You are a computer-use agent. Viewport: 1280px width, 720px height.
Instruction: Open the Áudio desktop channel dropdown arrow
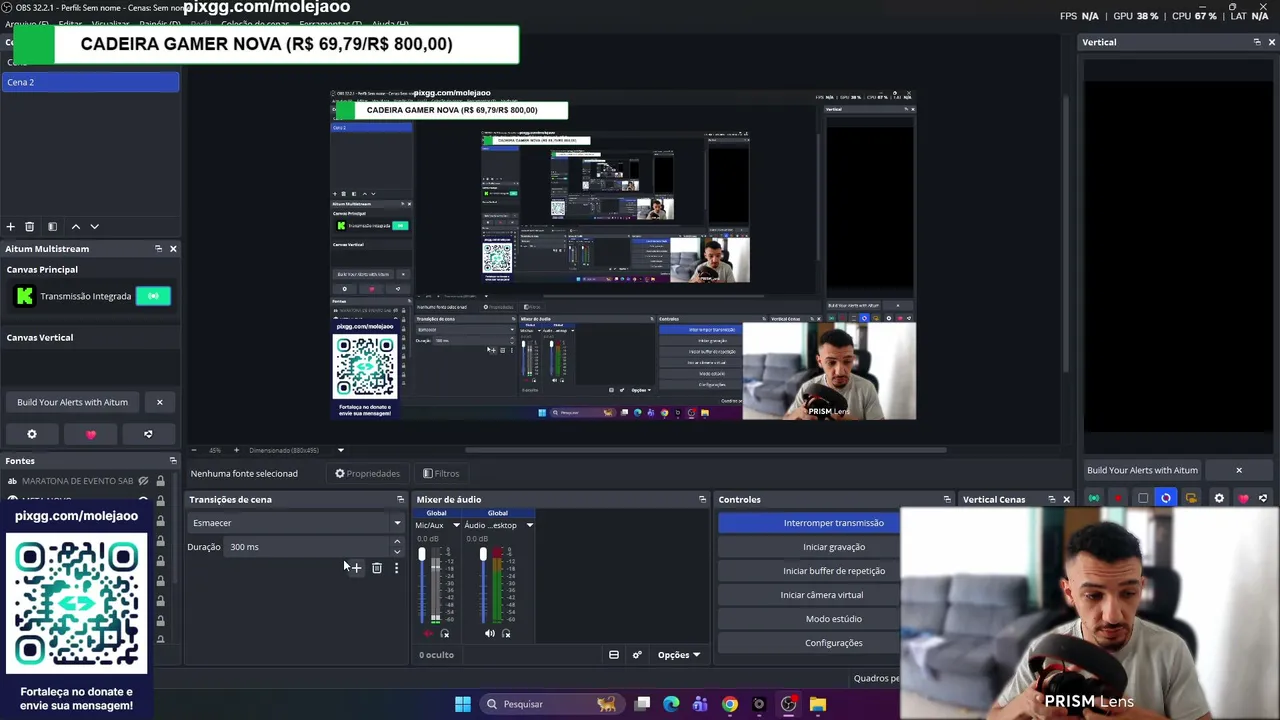[x=529, y=525]
